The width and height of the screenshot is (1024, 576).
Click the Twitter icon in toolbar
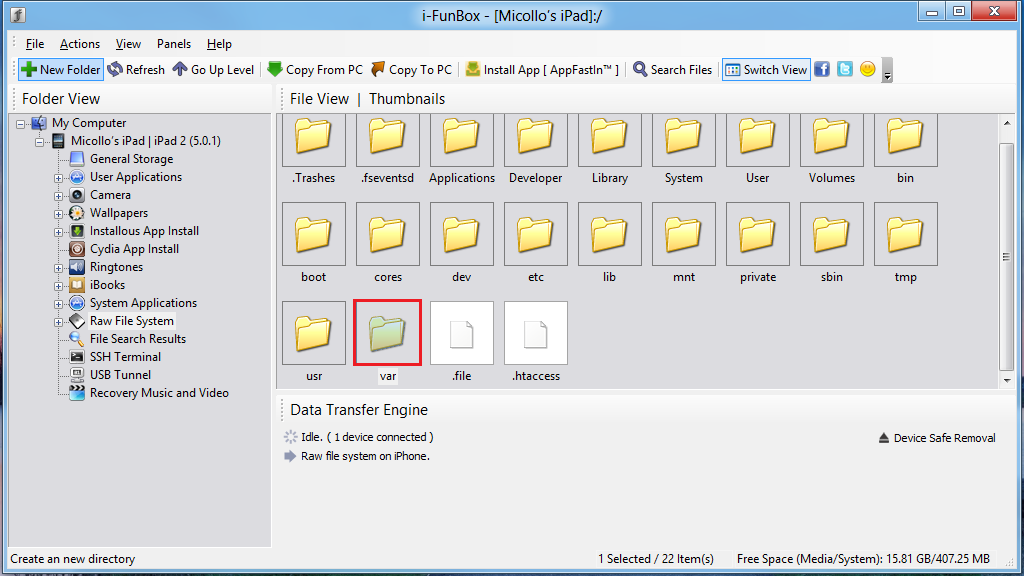pos(844,69)
